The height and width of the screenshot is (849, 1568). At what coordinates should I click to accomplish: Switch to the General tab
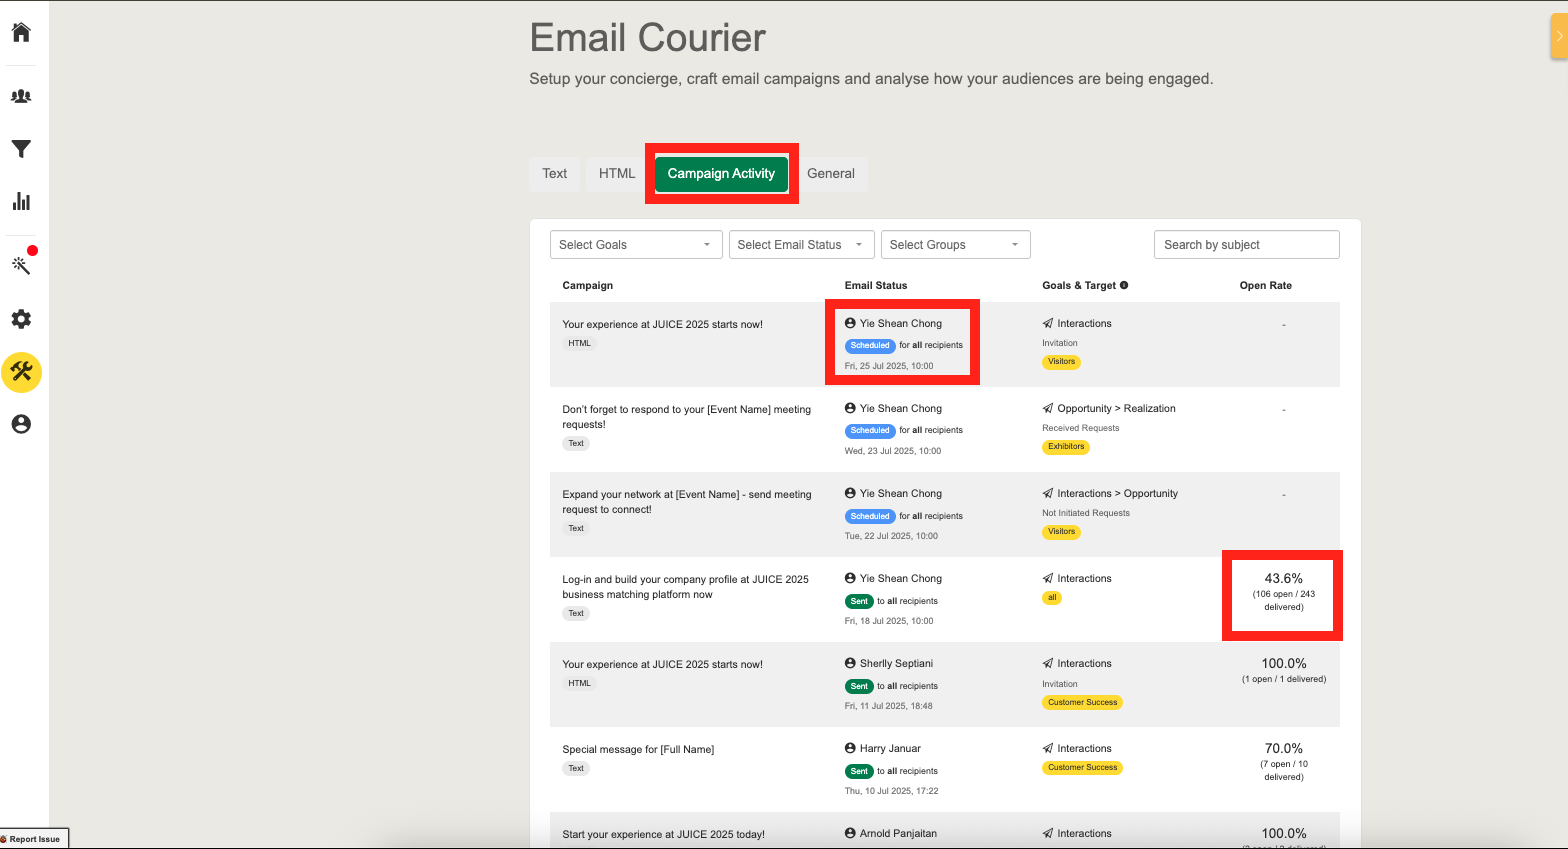tap(831, 173)
